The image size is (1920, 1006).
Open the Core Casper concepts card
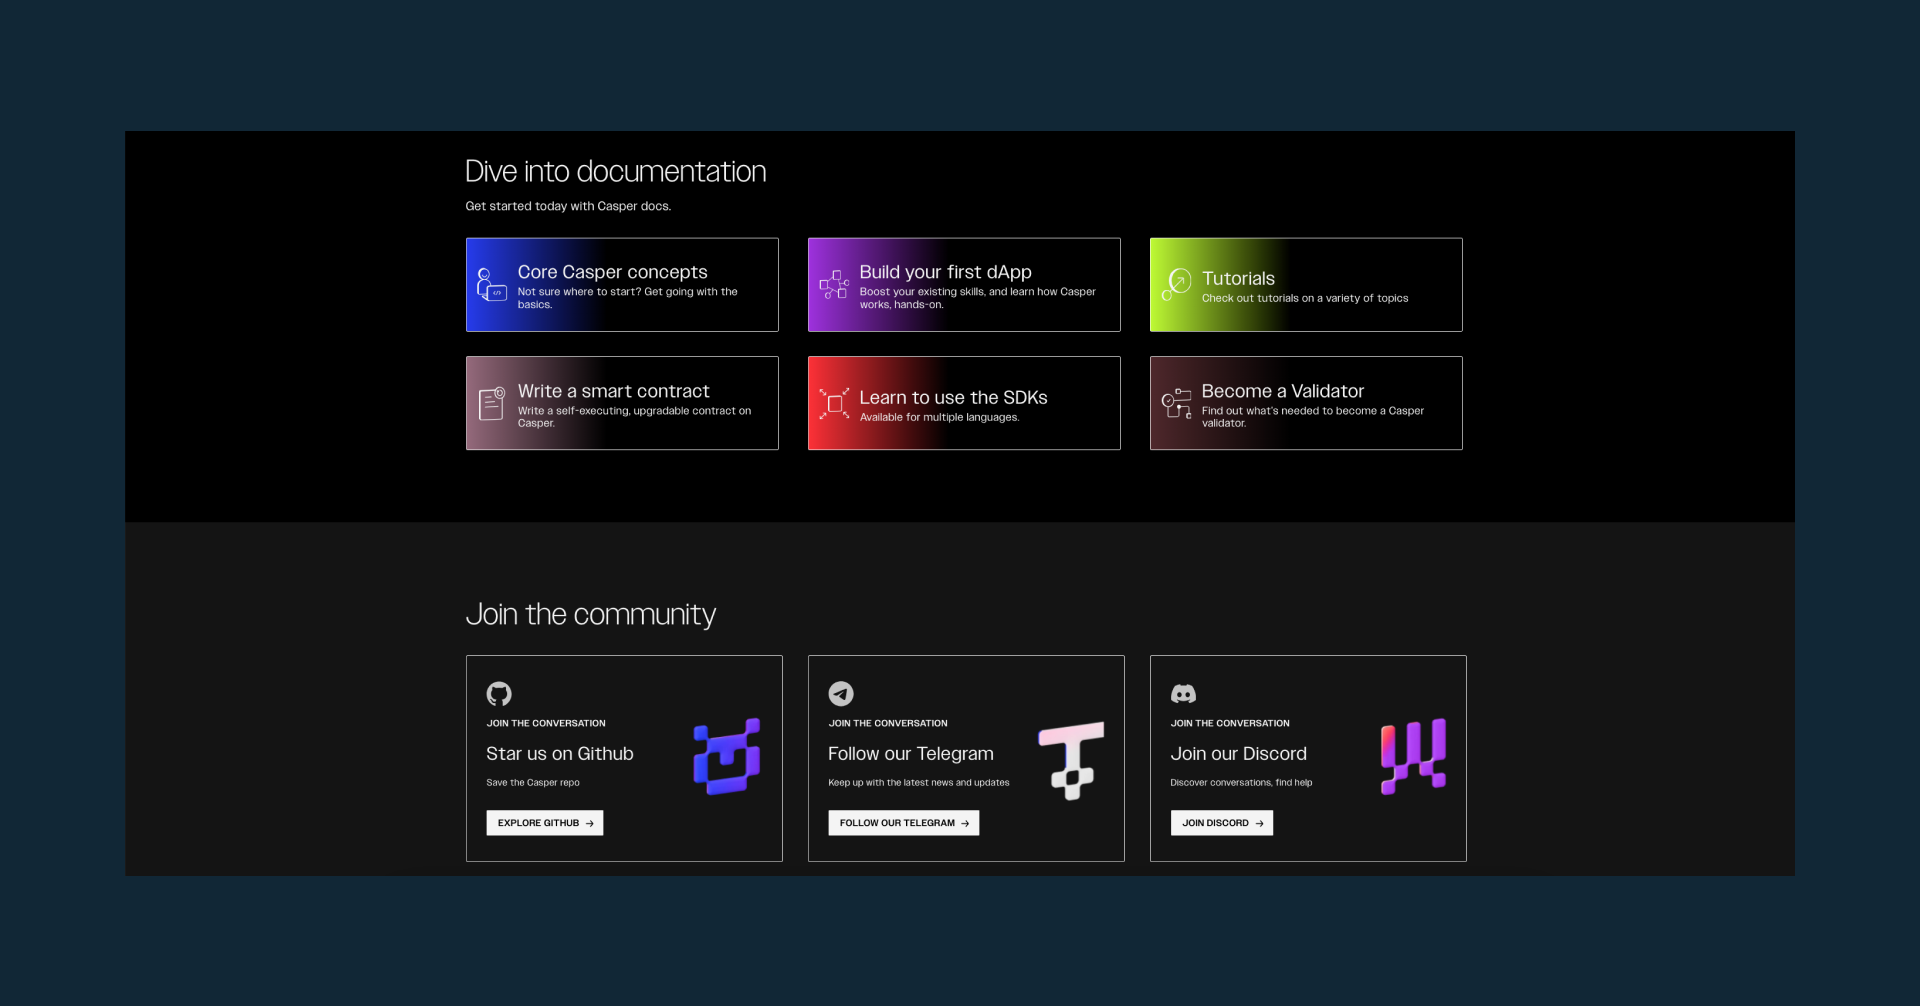[x=622, y=284]
